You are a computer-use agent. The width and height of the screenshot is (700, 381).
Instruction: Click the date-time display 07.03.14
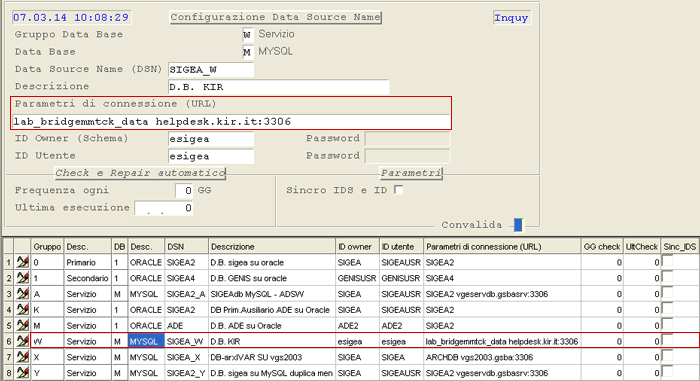click(71, 17)
